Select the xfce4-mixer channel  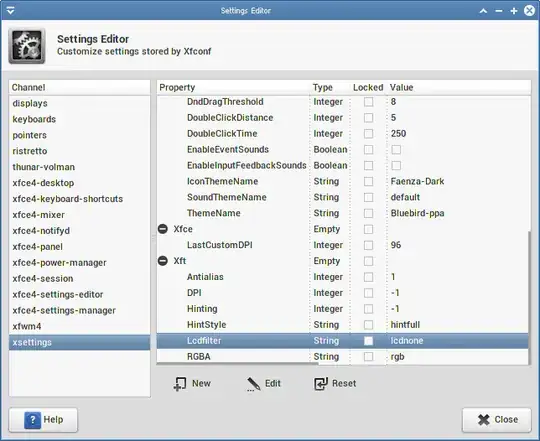tap(80, 215)
